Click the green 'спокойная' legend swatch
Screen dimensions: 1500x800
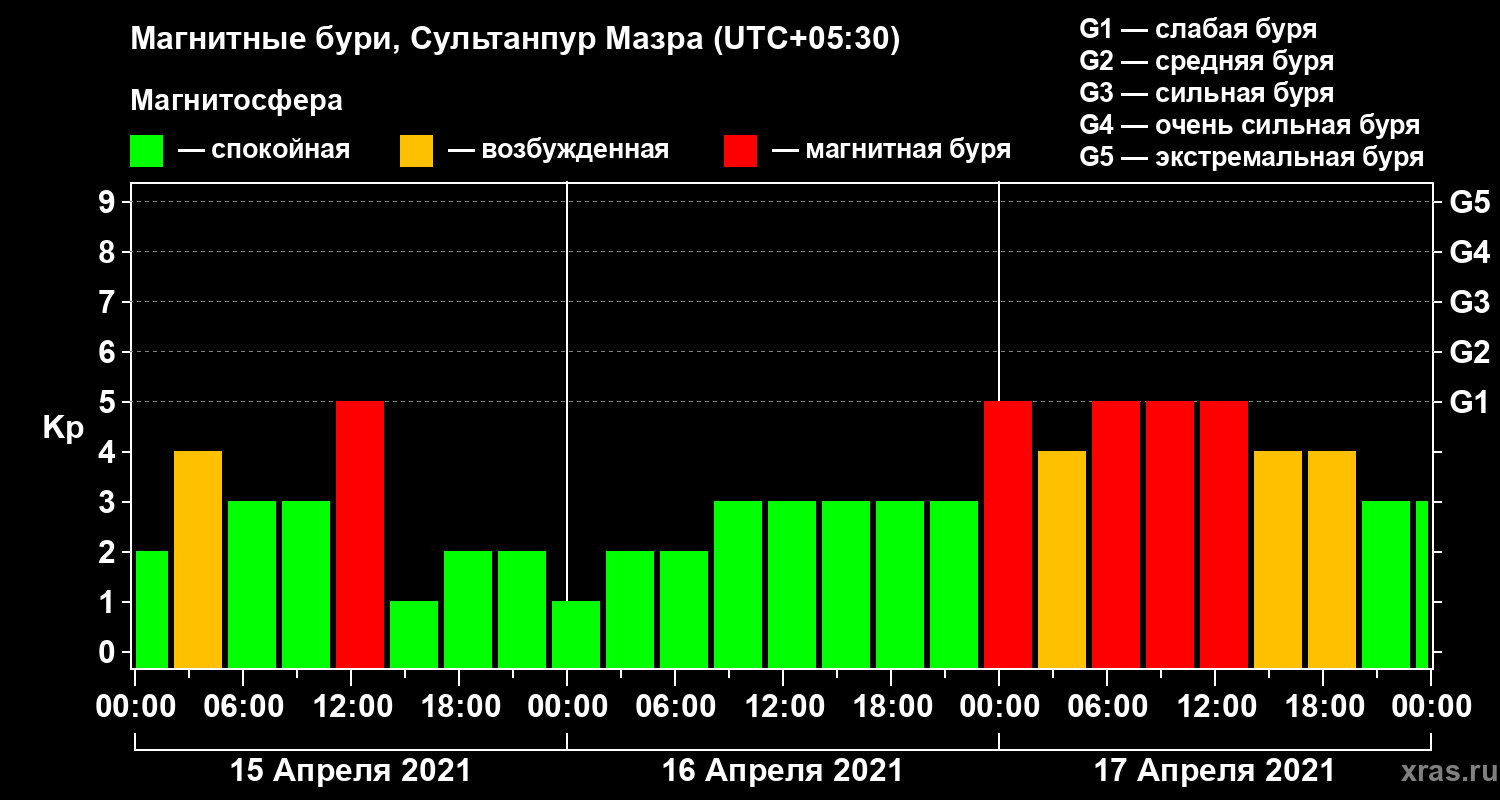point(147,151)
